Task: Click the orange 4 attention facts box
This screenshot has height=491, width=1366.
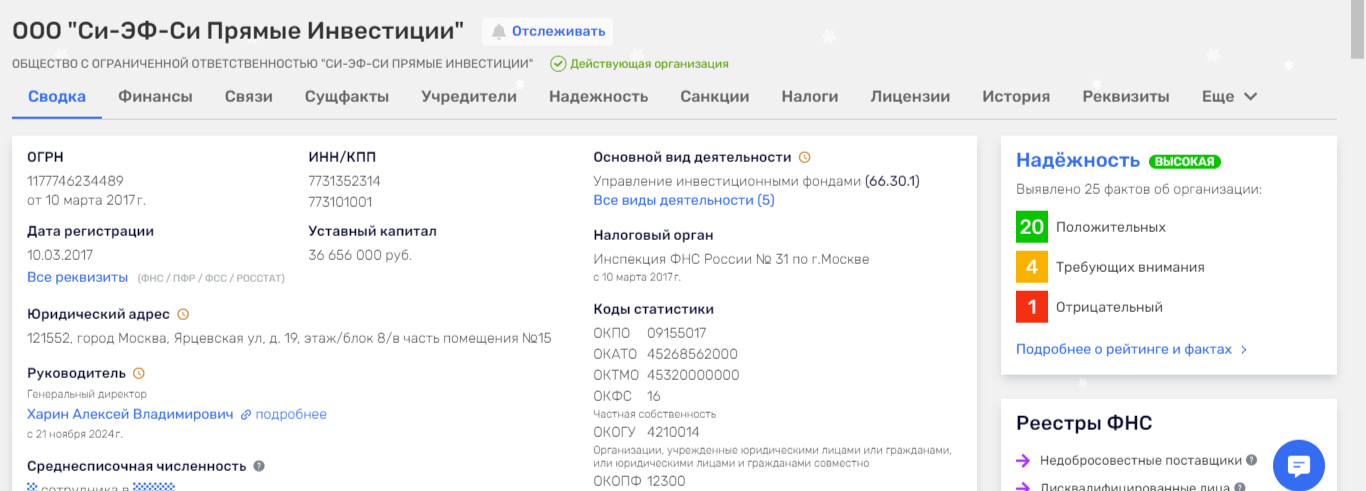Action: click(1032, 267)
